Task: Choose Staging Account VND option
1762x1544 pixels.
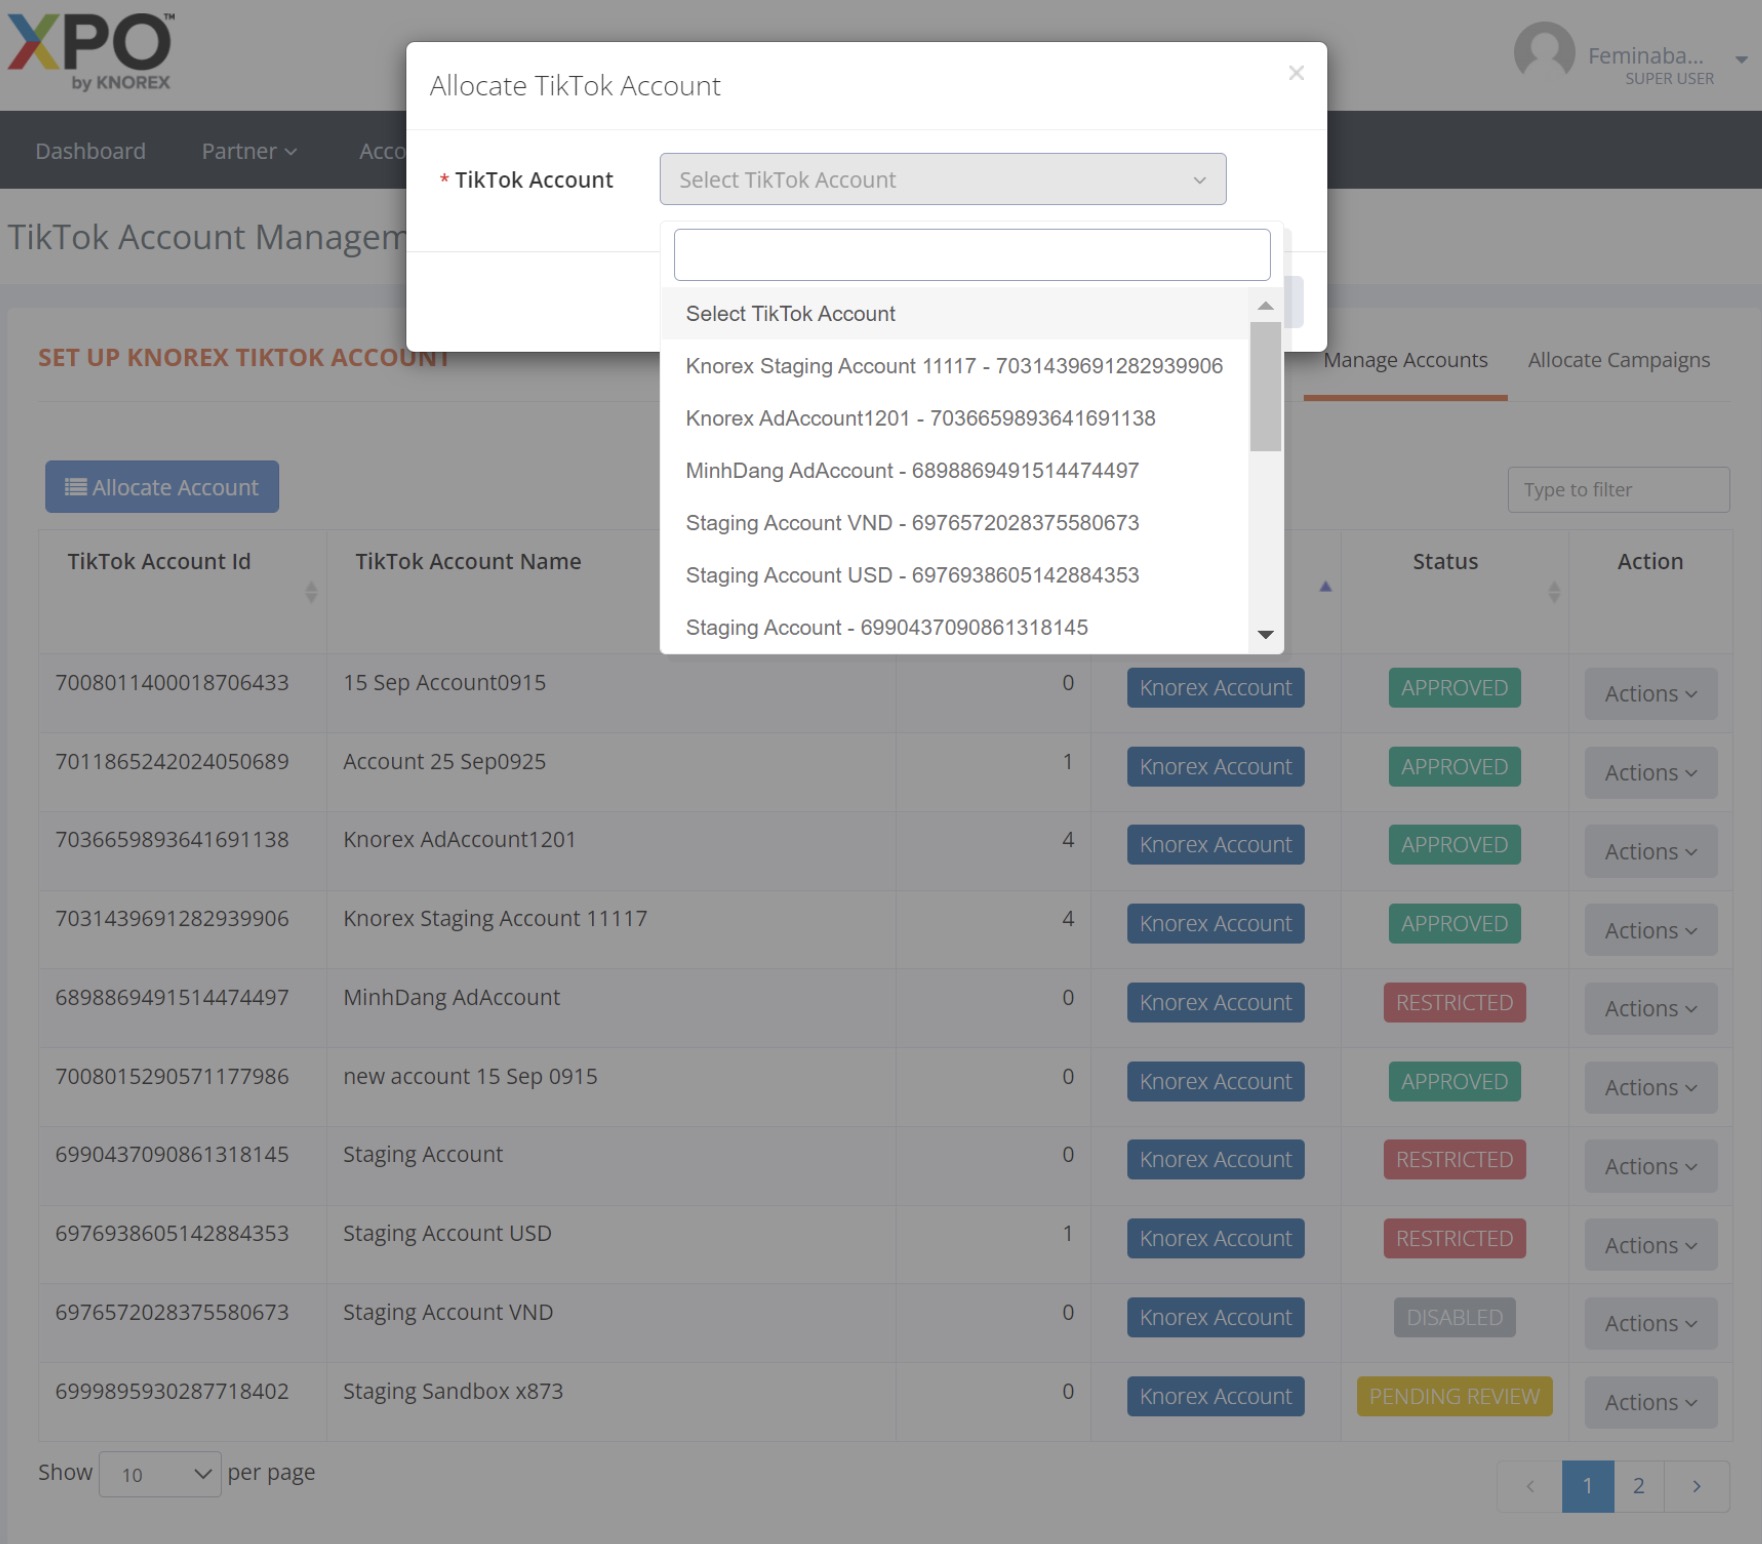Action: tap(912, 523)
